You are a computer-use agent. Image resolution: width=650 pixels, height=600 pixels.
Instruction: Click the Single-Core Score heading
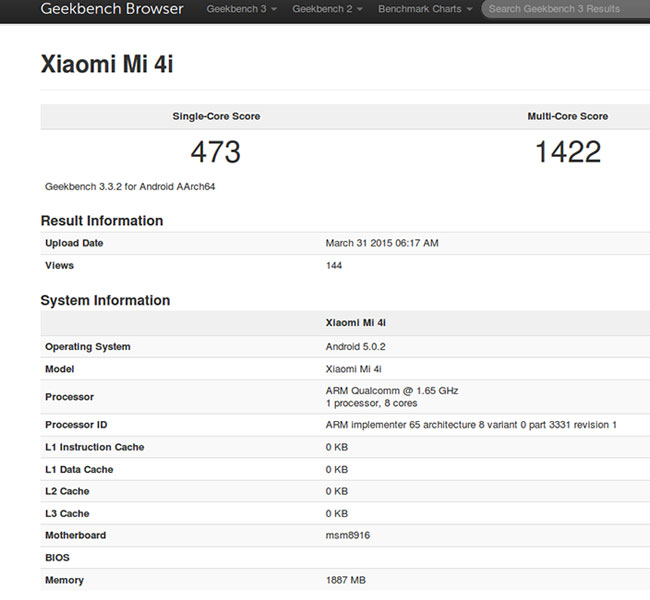tap(216, 116)
